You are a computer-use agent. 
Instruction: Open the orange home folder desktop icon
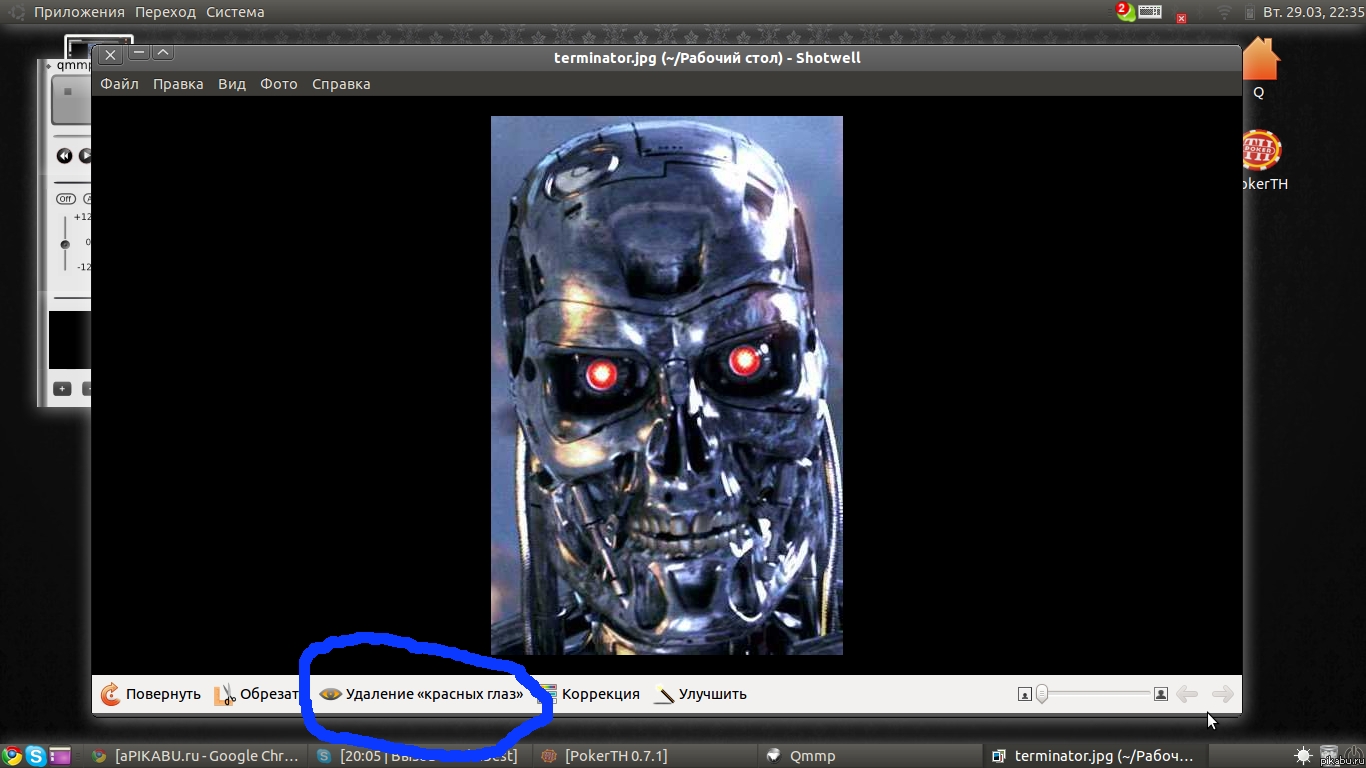click(x=1260, y=59)
